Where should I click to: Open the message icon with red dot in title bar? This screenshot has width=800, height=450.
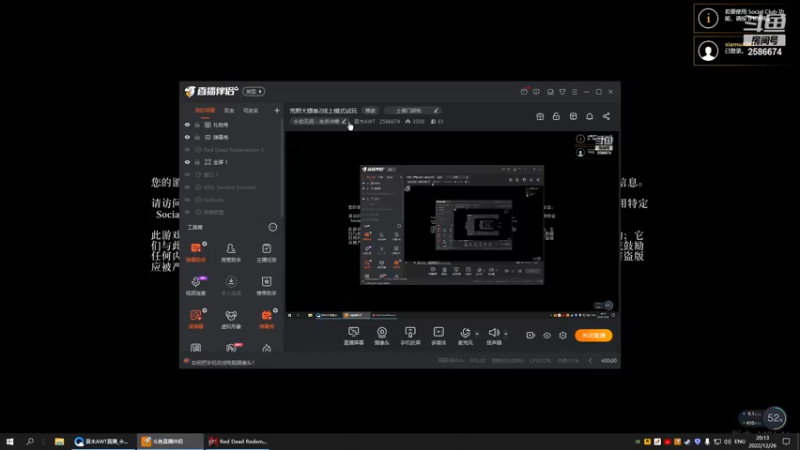pos(524,92)
